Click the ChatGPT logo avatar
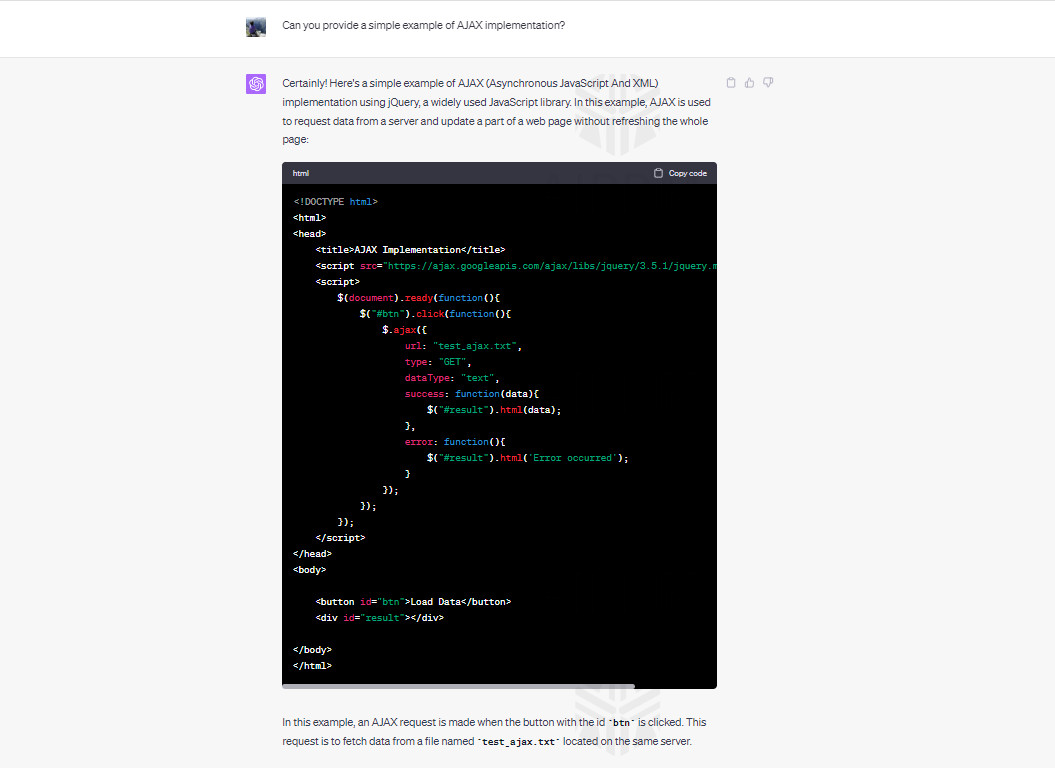The image size is (1055, 768). [x=256, y=84]
